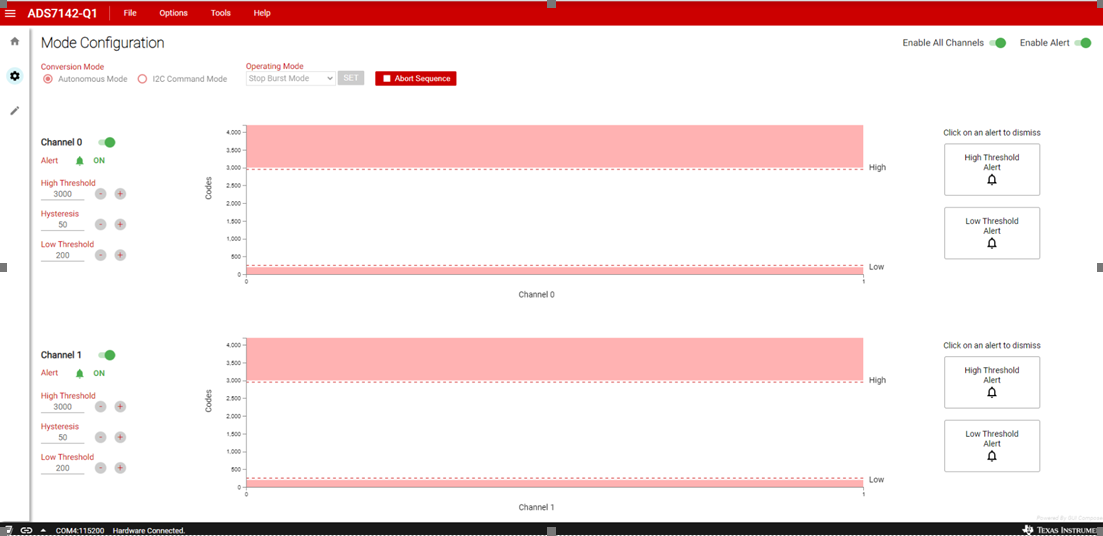The image size is (1103, 536).
Task: Toggle the Channel 0 enable switch
Action: click(x=107, y=142)
